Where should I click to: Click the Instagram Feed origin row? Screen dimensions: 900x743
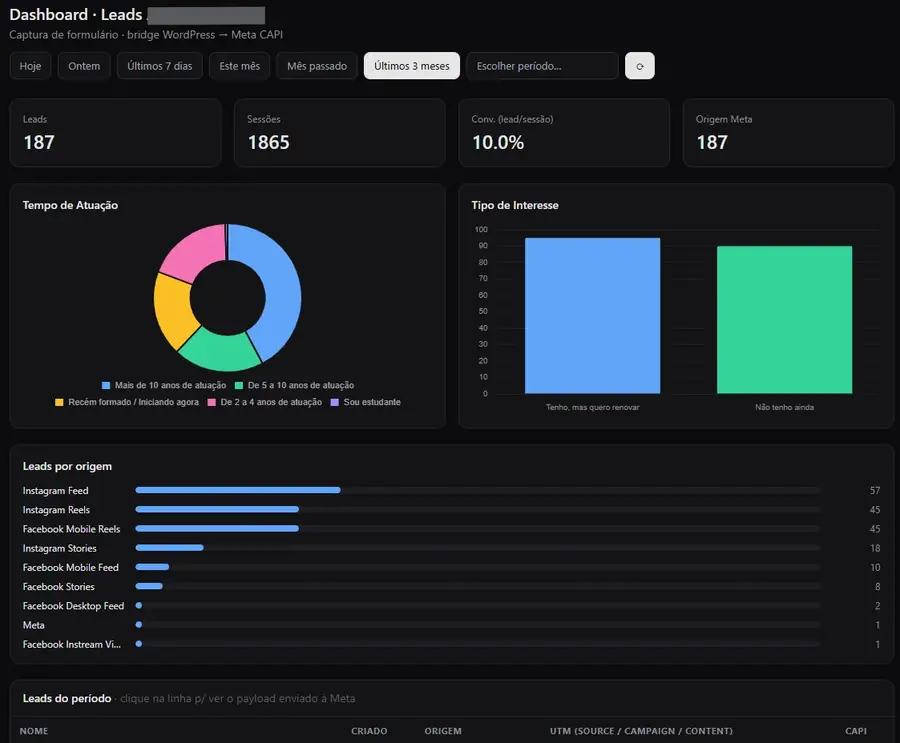[x=451, y=490]
